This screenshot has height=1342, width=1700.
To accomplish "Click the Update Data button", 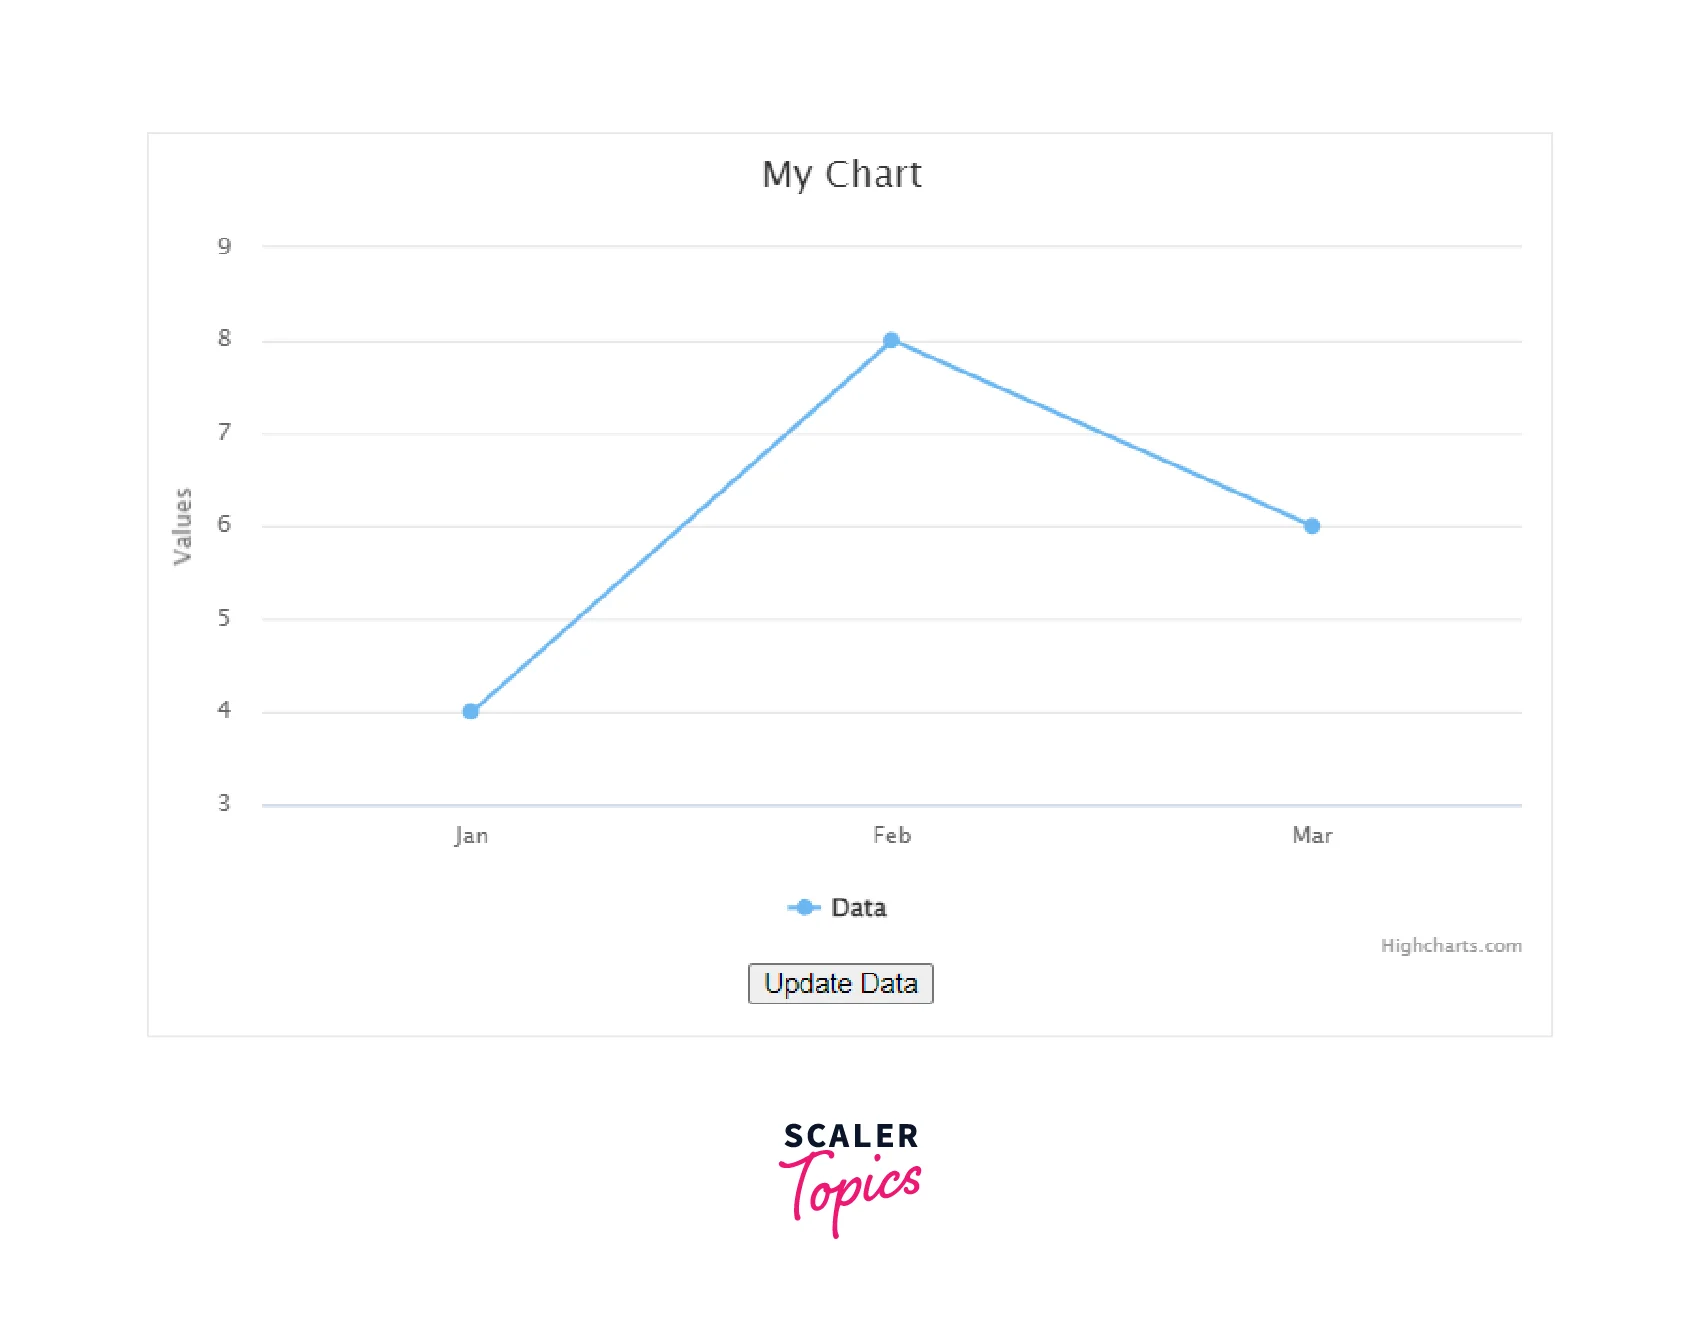I will click(840, 984).
